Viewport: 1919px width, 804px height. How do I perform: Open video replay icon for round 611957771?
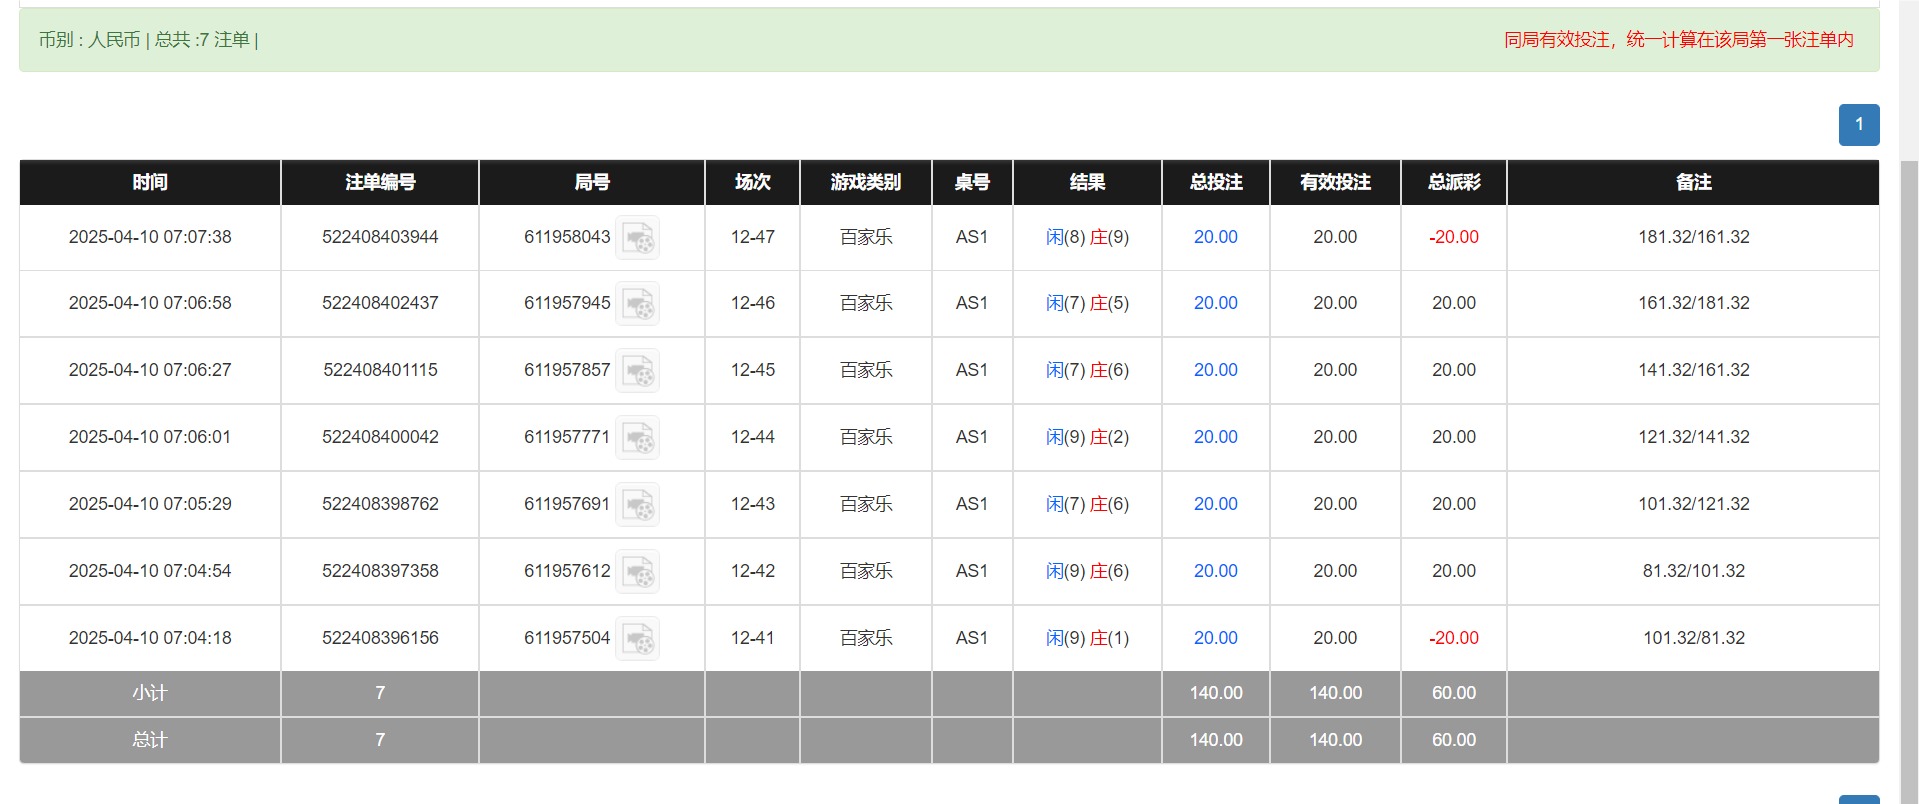637,438
